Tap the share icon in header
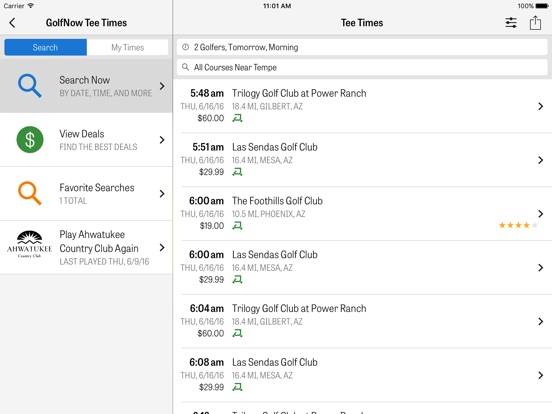 pos(535,23)
